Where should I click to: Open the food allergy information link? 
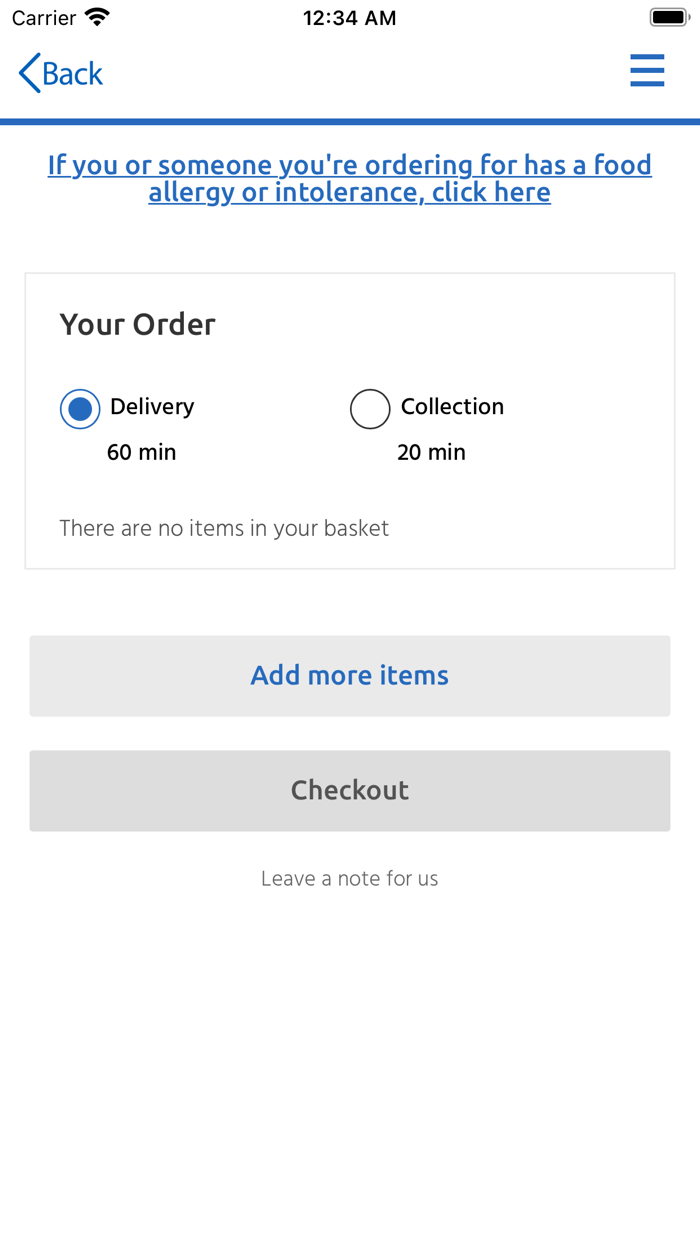click(x=350, y=178)
